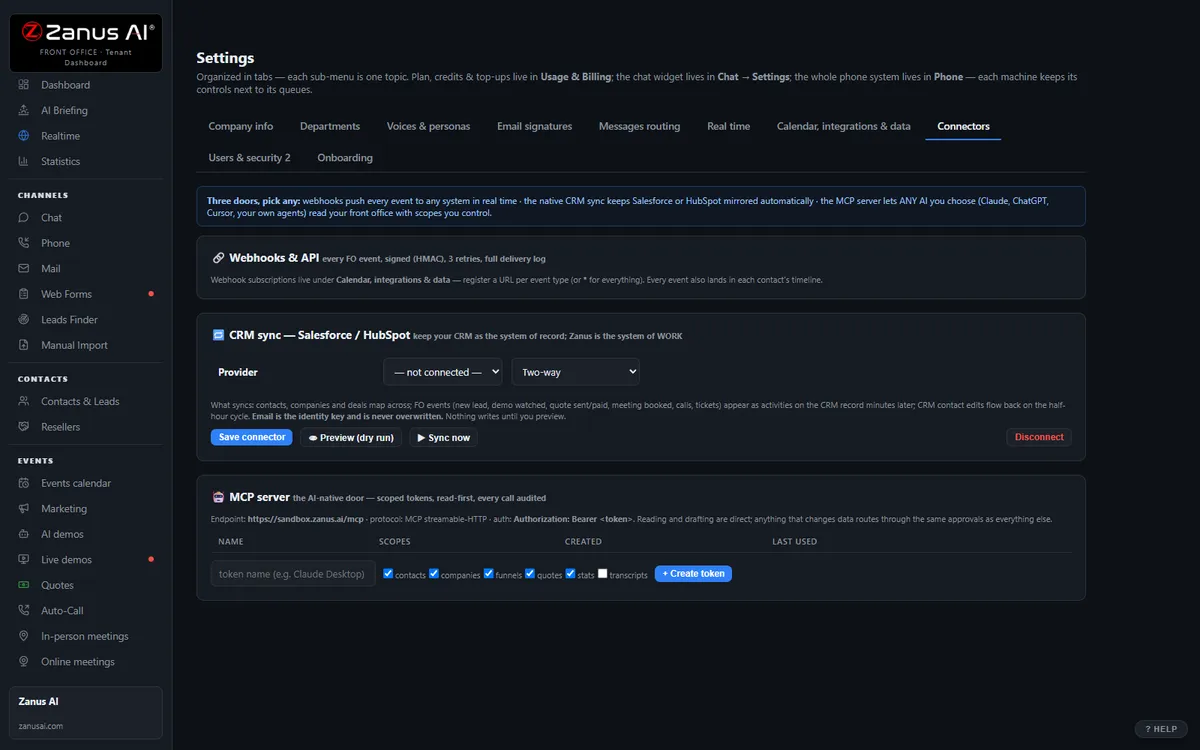This screenshot has width=1200, height=750.
Task: Click the Online meetings icon
Action: tap(24, 661)
